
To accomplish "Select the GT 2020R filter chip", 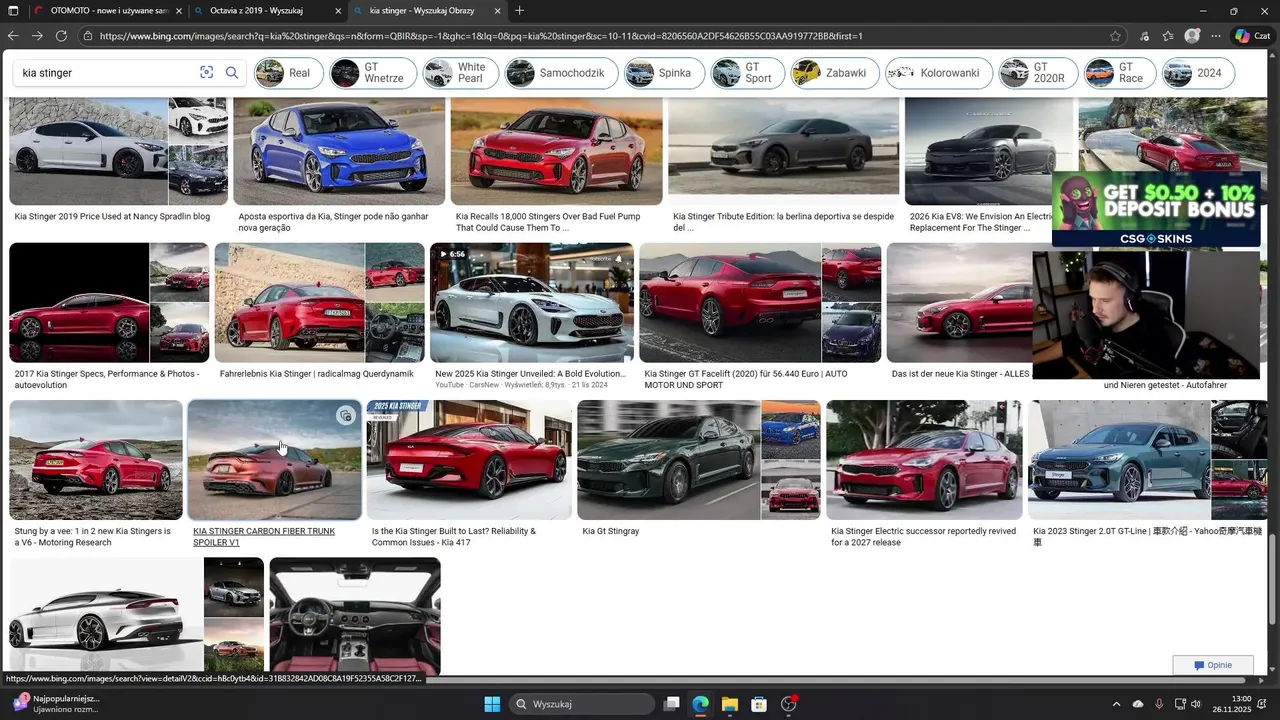I will click(x=1038, y=73).
